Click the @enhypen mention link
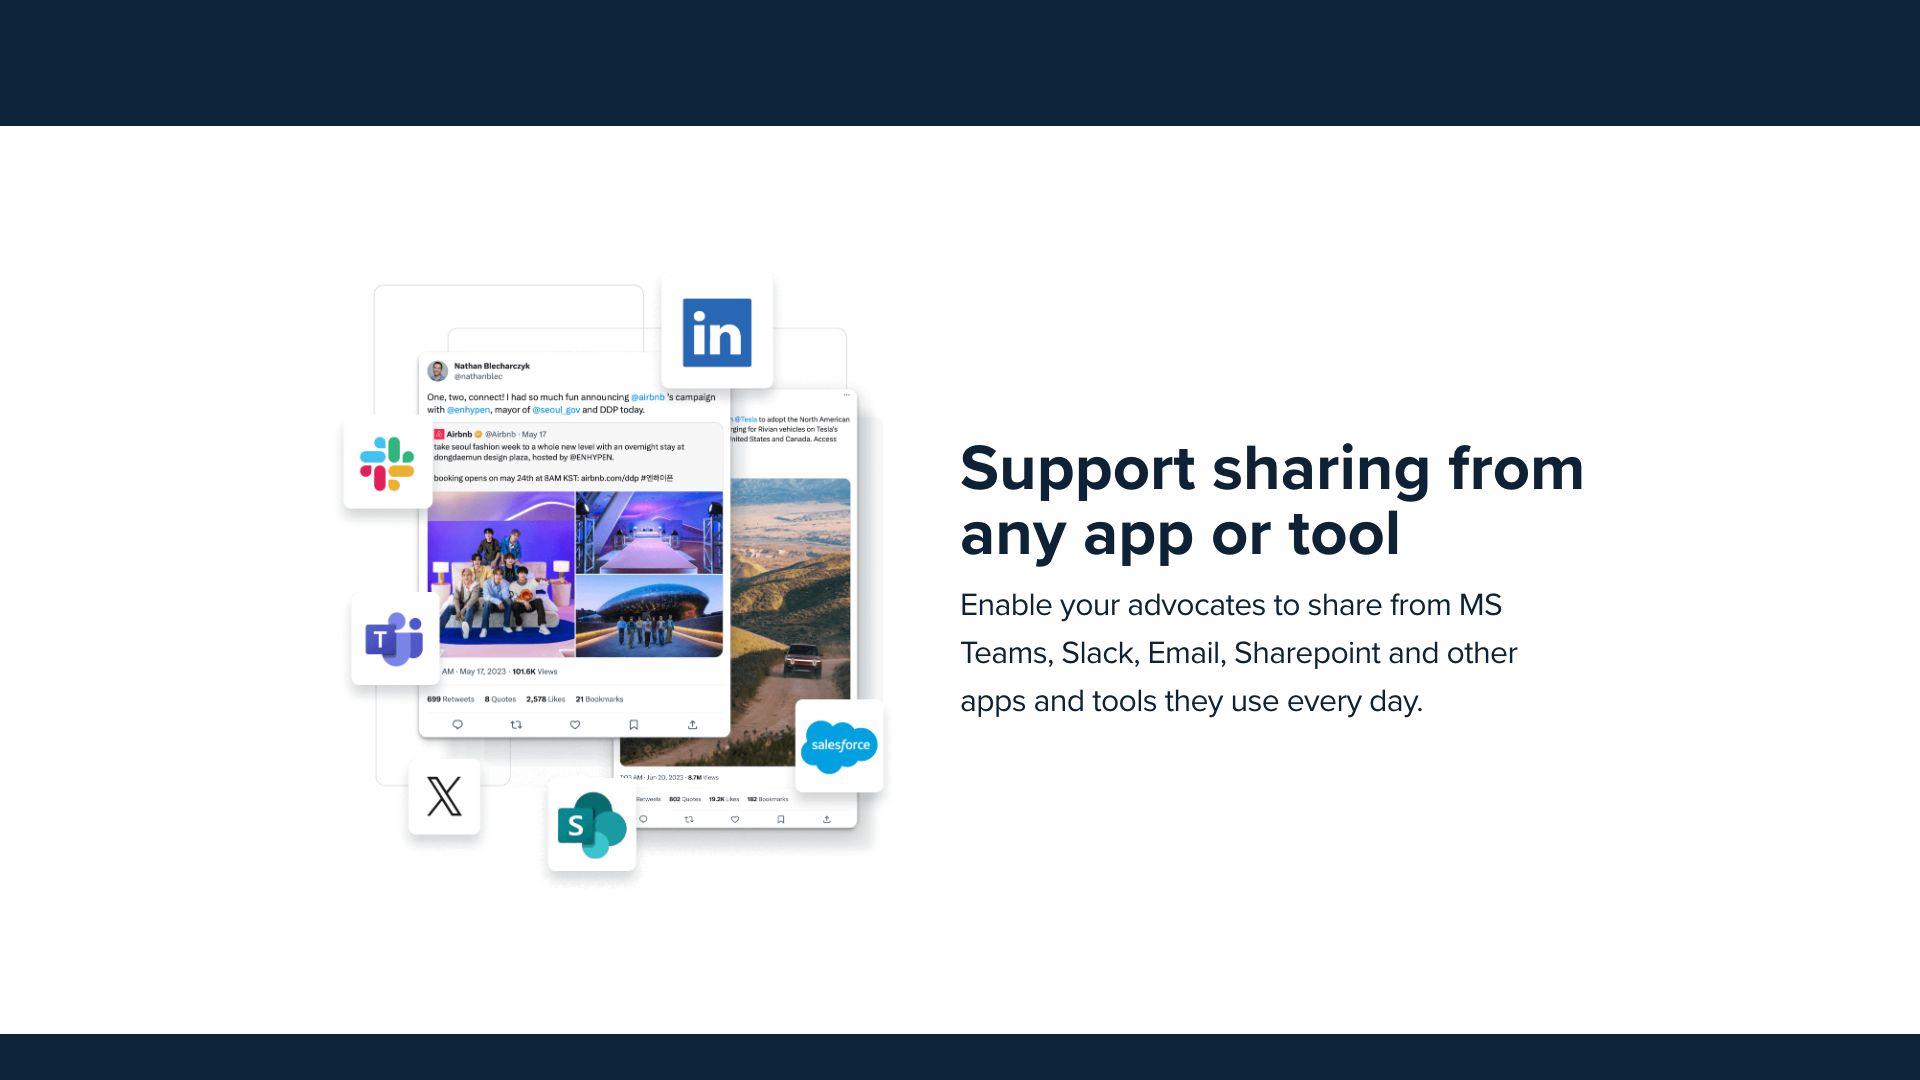 click(468, 410)
